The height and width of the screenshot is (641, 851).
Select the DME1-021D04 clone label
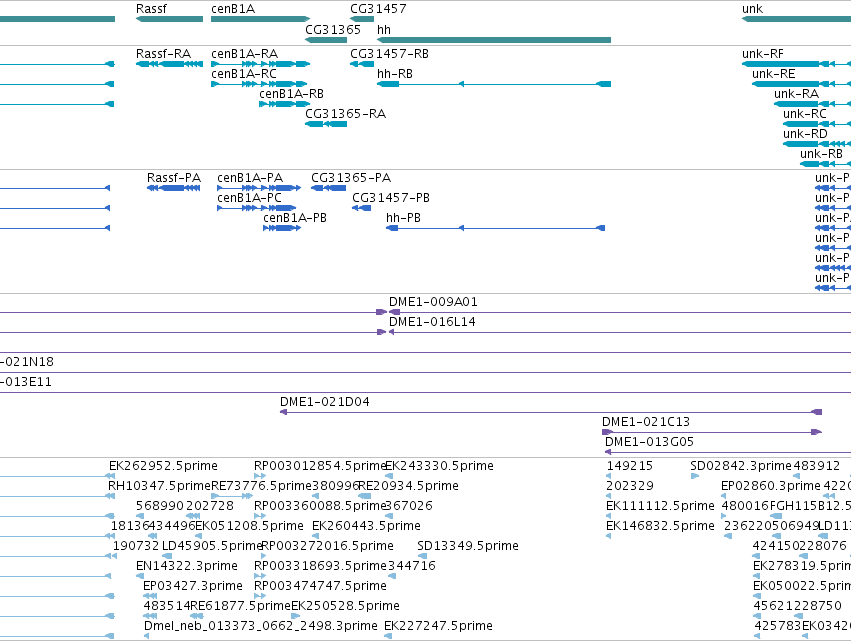pos(325,402)
